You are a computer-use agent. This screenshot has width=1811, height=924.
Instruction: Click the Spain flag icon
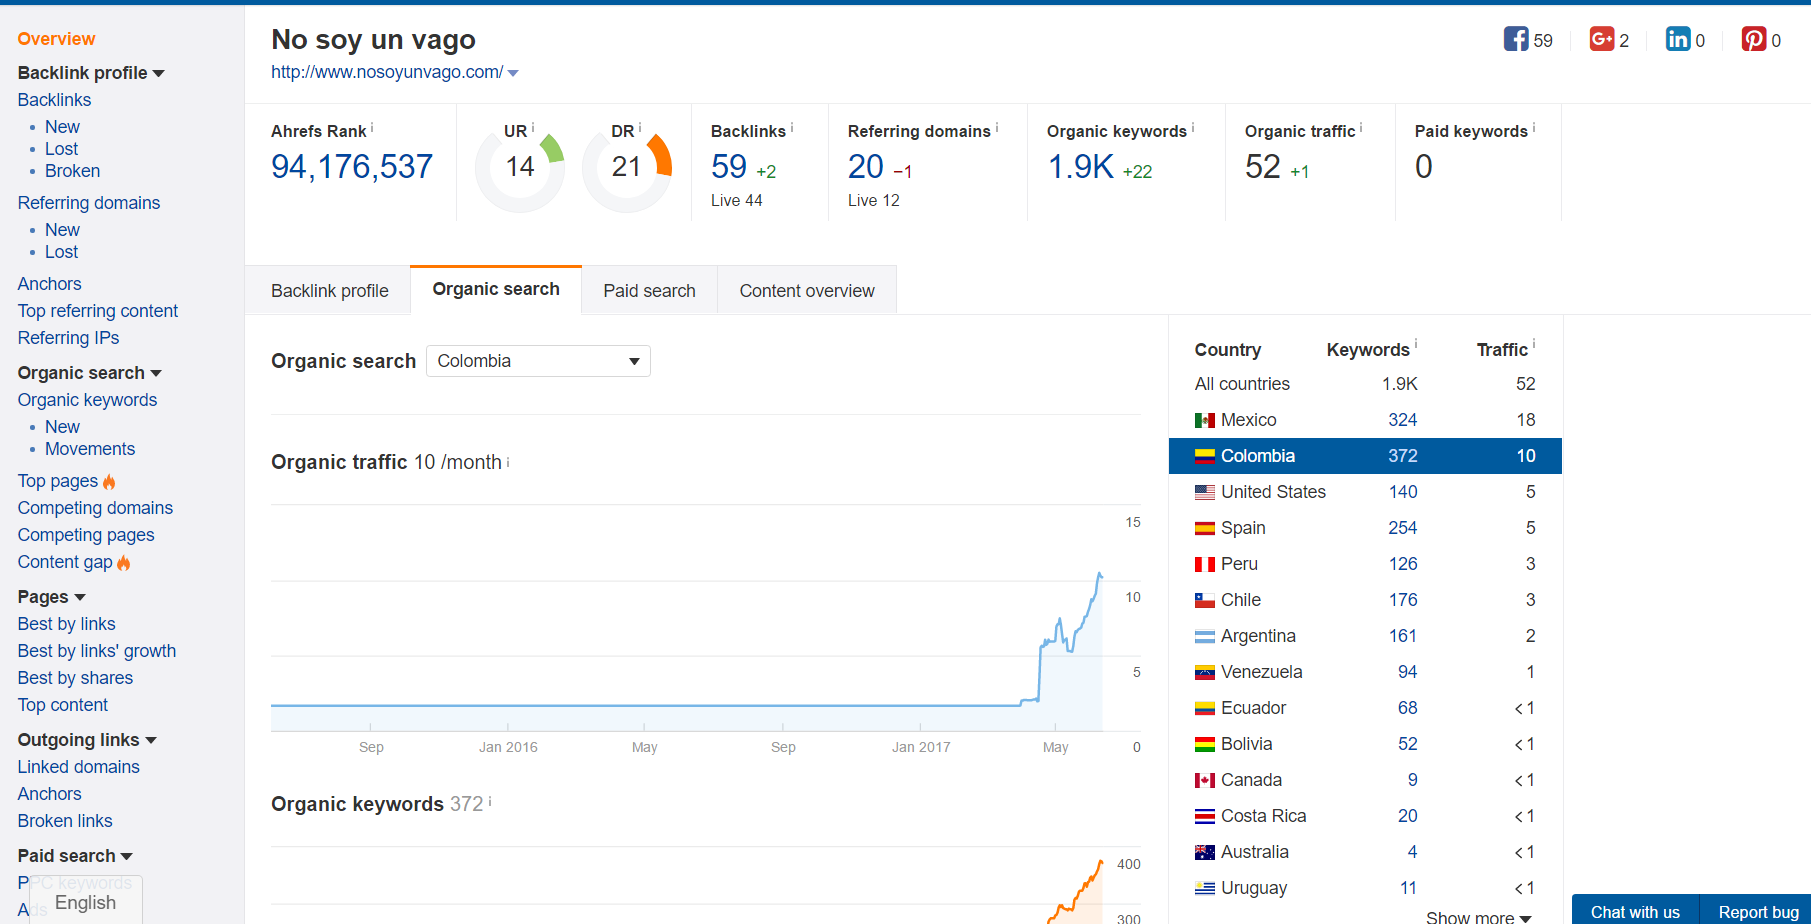click(1205, 528)
